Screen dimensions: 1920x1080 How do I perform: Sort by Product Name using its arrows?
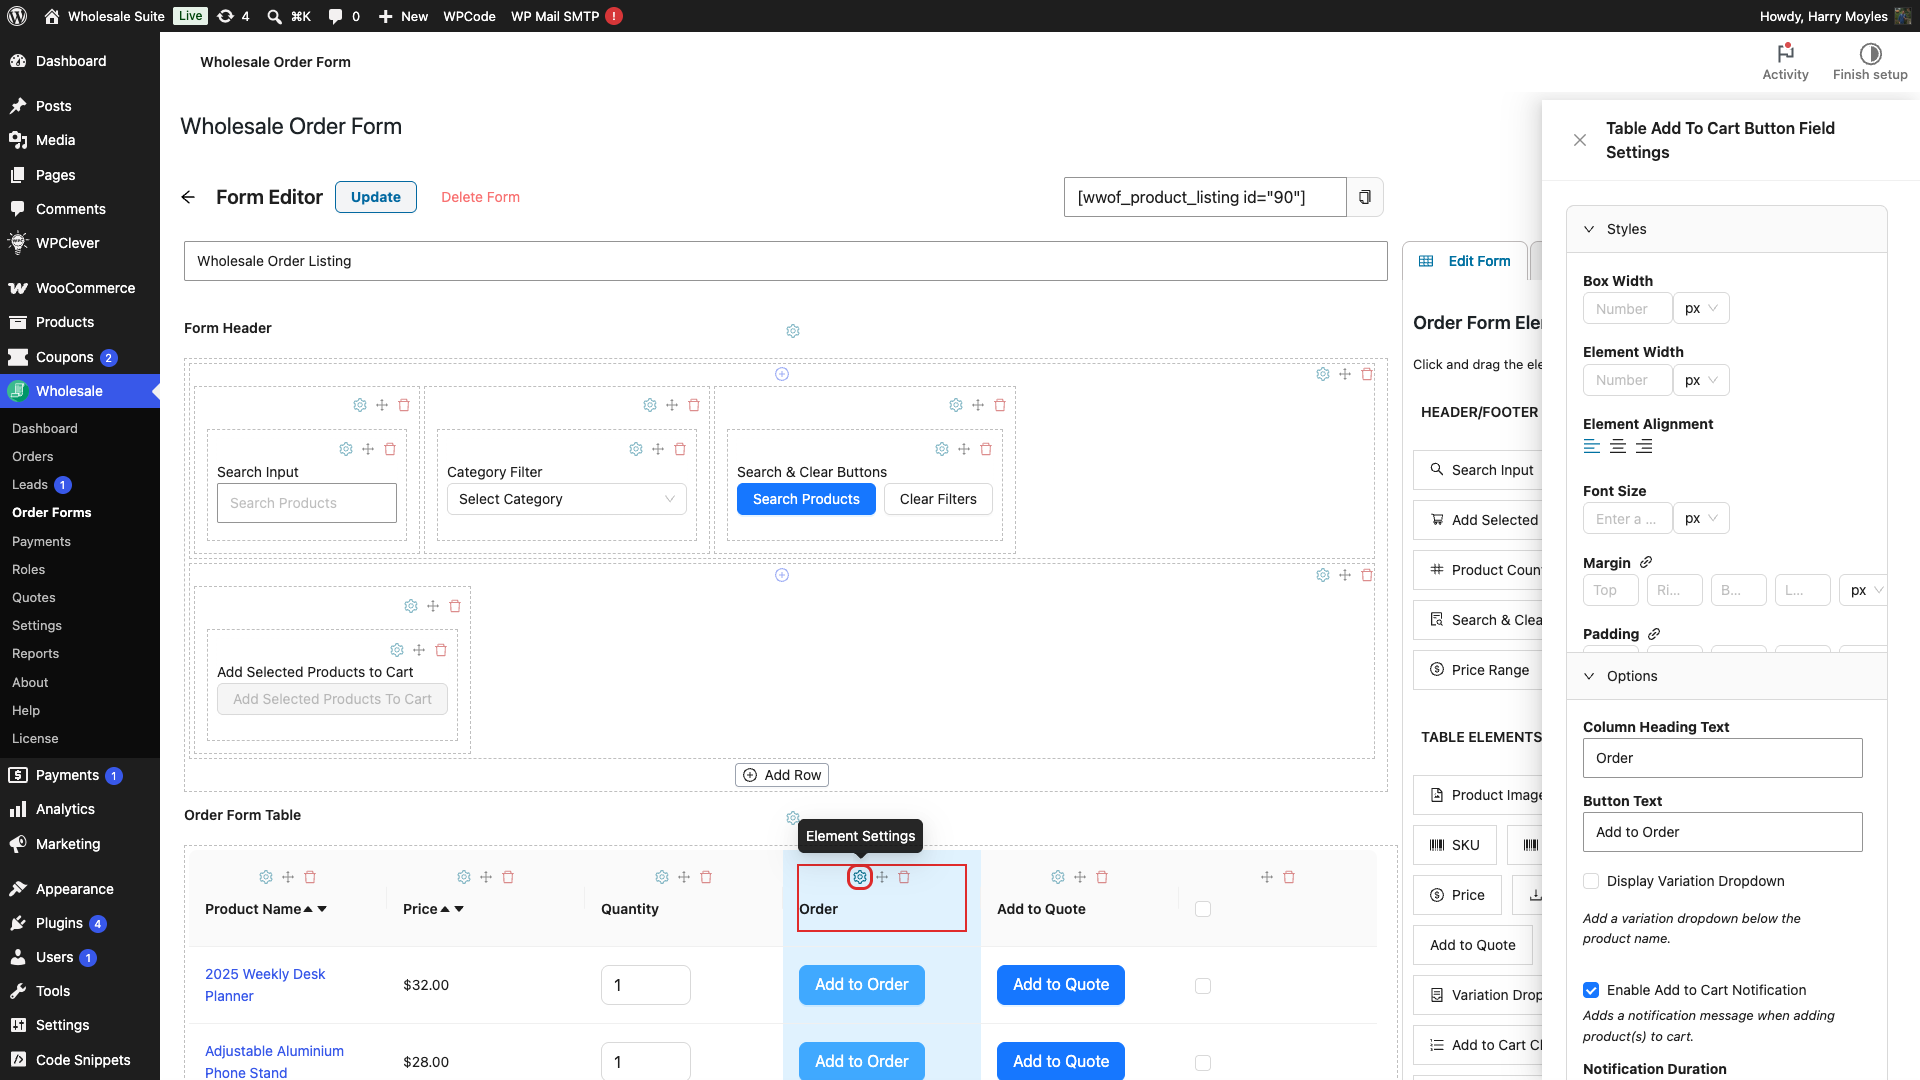click(315, 909)
